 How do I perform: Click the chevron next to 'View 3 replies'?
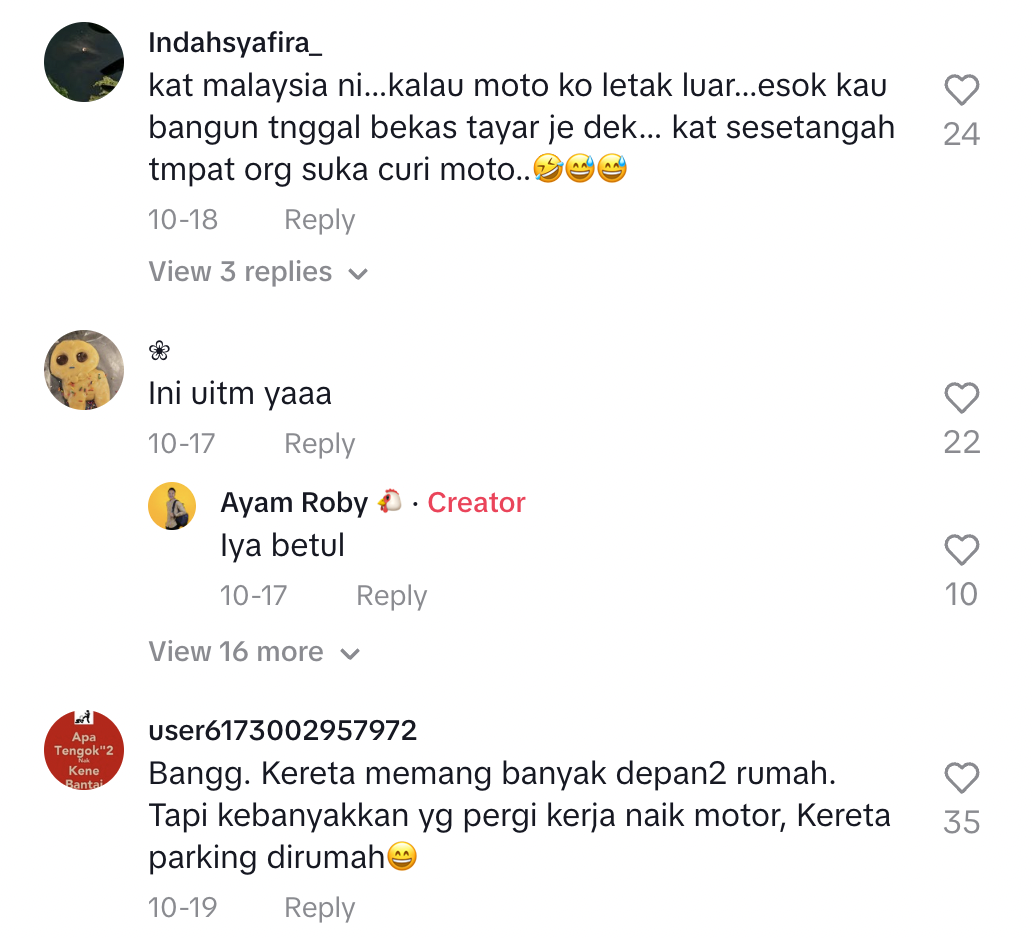coord(358,274)
